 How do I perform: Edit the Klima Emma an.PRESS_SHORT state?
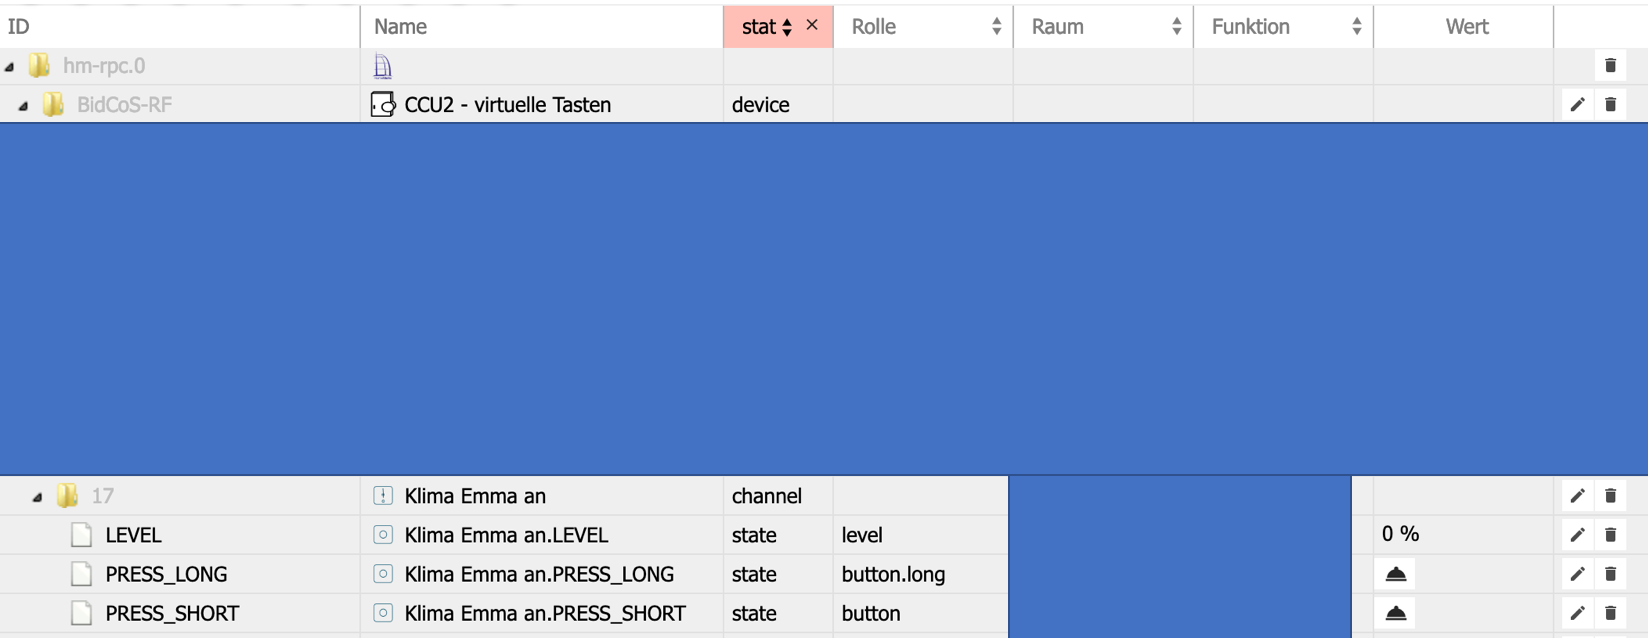tap(1577, 613)
